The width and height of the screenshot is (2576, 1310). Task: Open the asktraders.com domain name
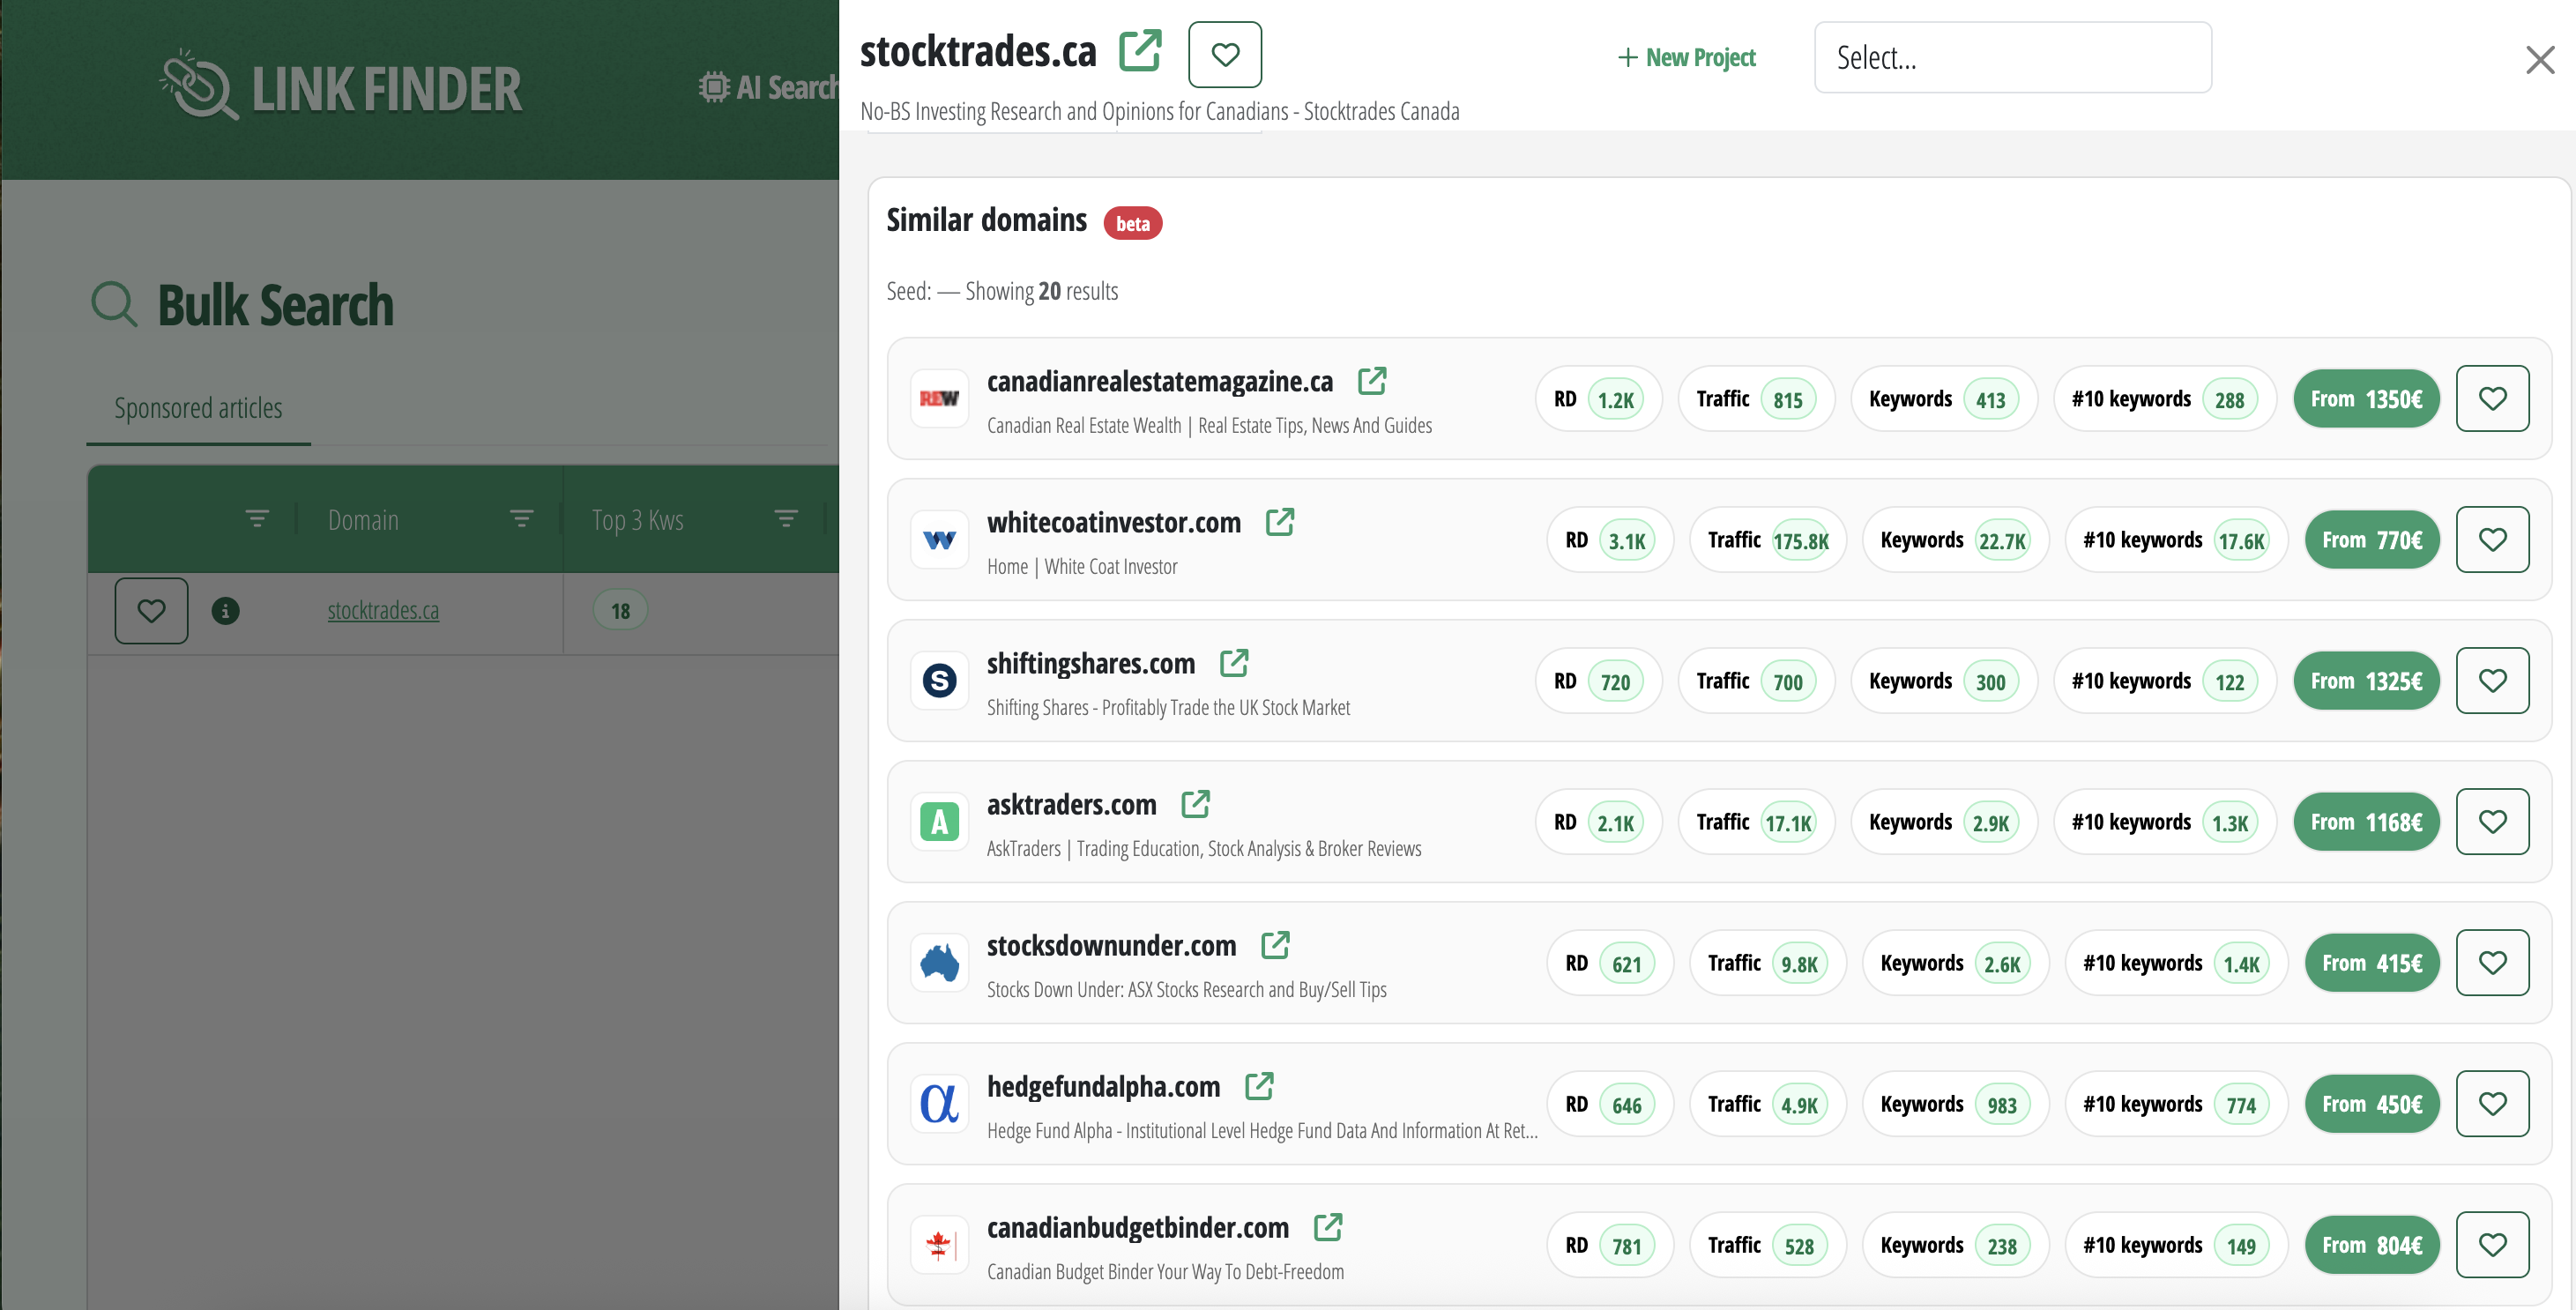1072,804
